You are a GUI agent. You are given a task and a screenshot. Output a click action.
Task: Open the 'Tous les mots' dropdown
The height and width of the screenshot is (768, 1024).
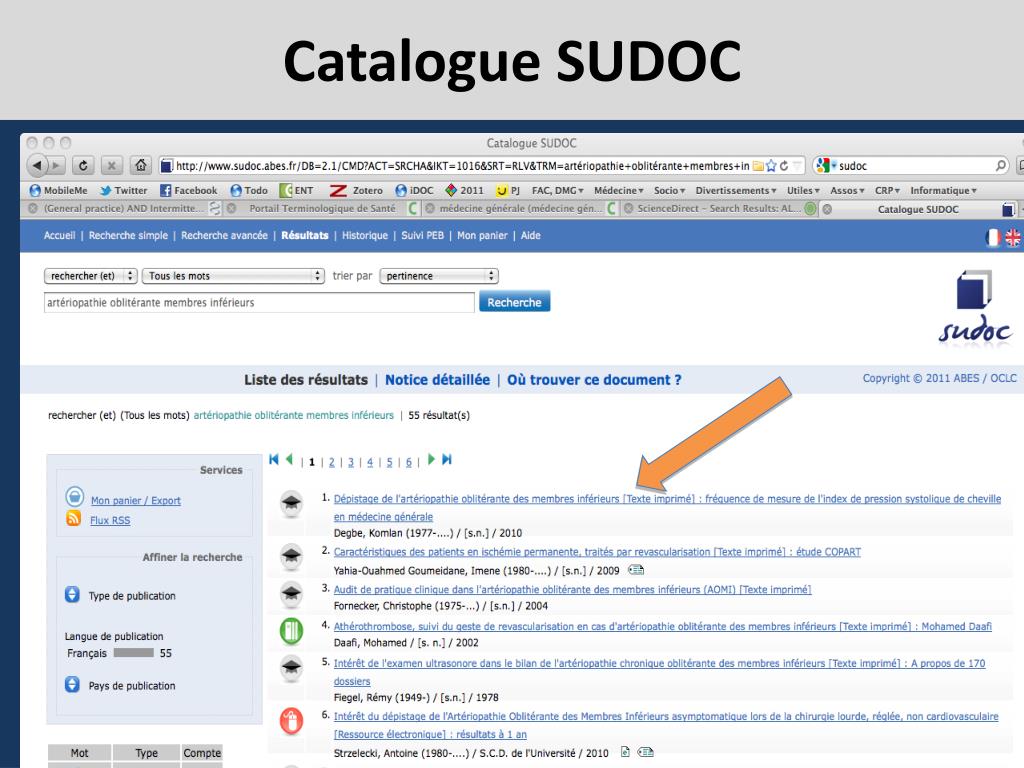coord(234,276)
